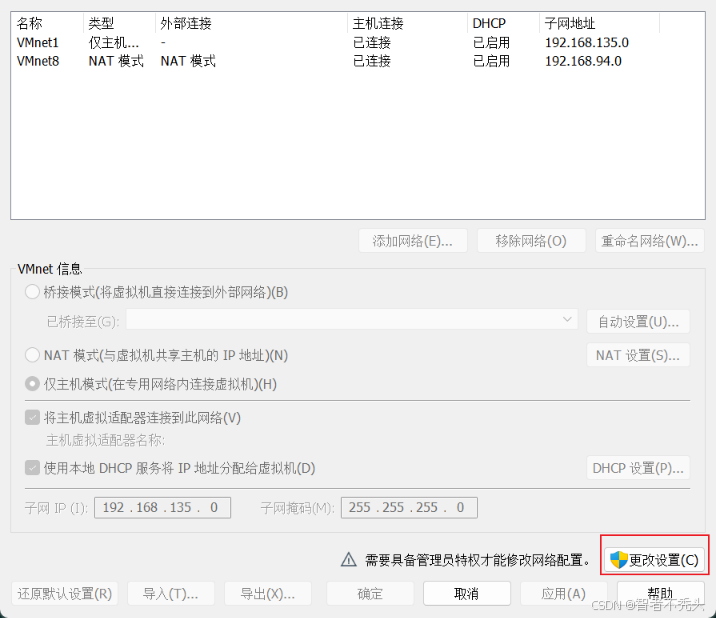Viewport: 716px width, 618px height.
Task: Click the 确定 button
Action: coord(370,593)
